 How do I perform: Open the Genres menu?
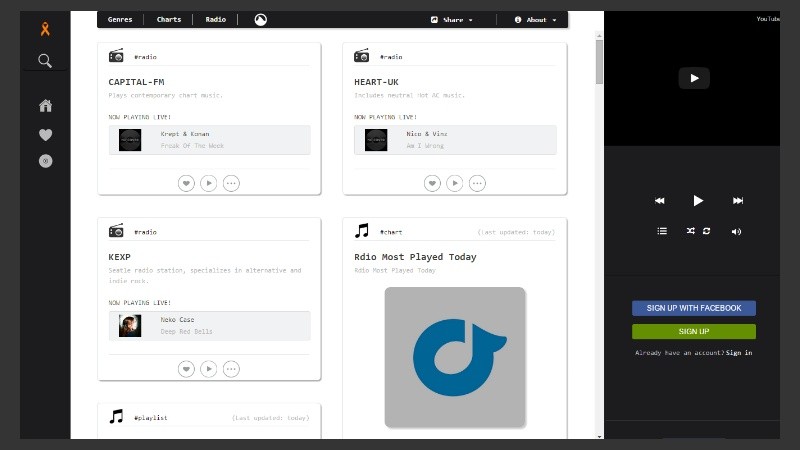click(120, 19)
